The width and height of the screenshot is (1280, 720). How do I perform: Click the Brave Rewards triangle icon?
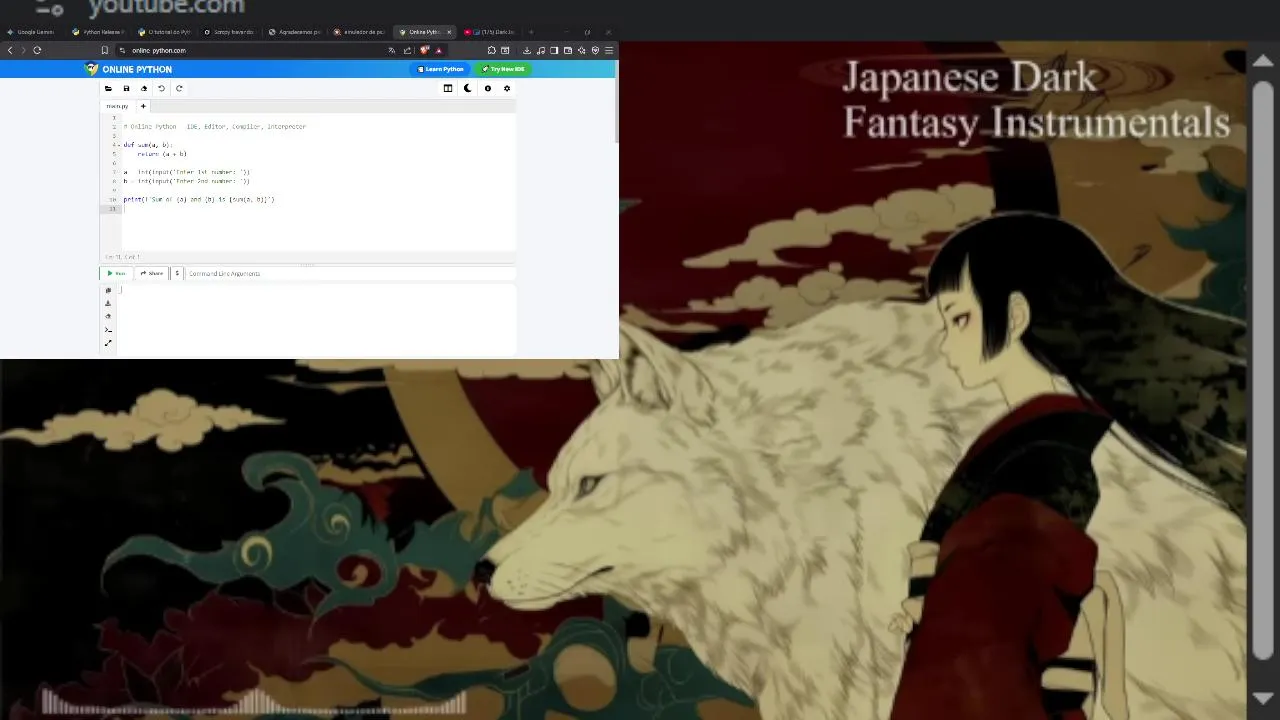click(438, 50)
